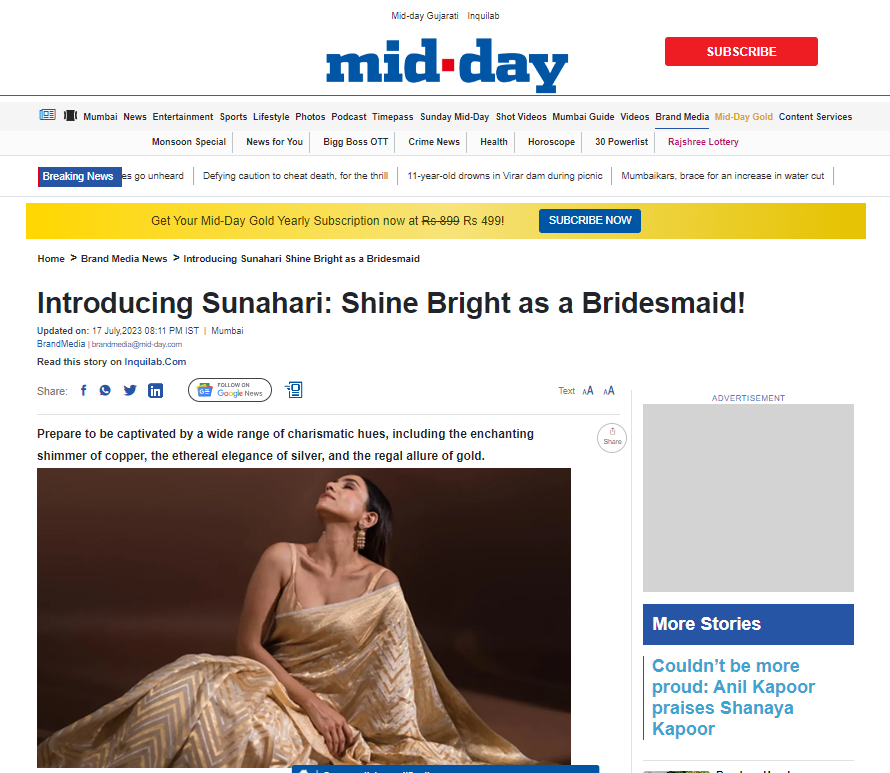Viewport: 890px width, 773px height.
Task: Click the SUBCRIBE NOW button on the gold banner
Action: (589, 220)
